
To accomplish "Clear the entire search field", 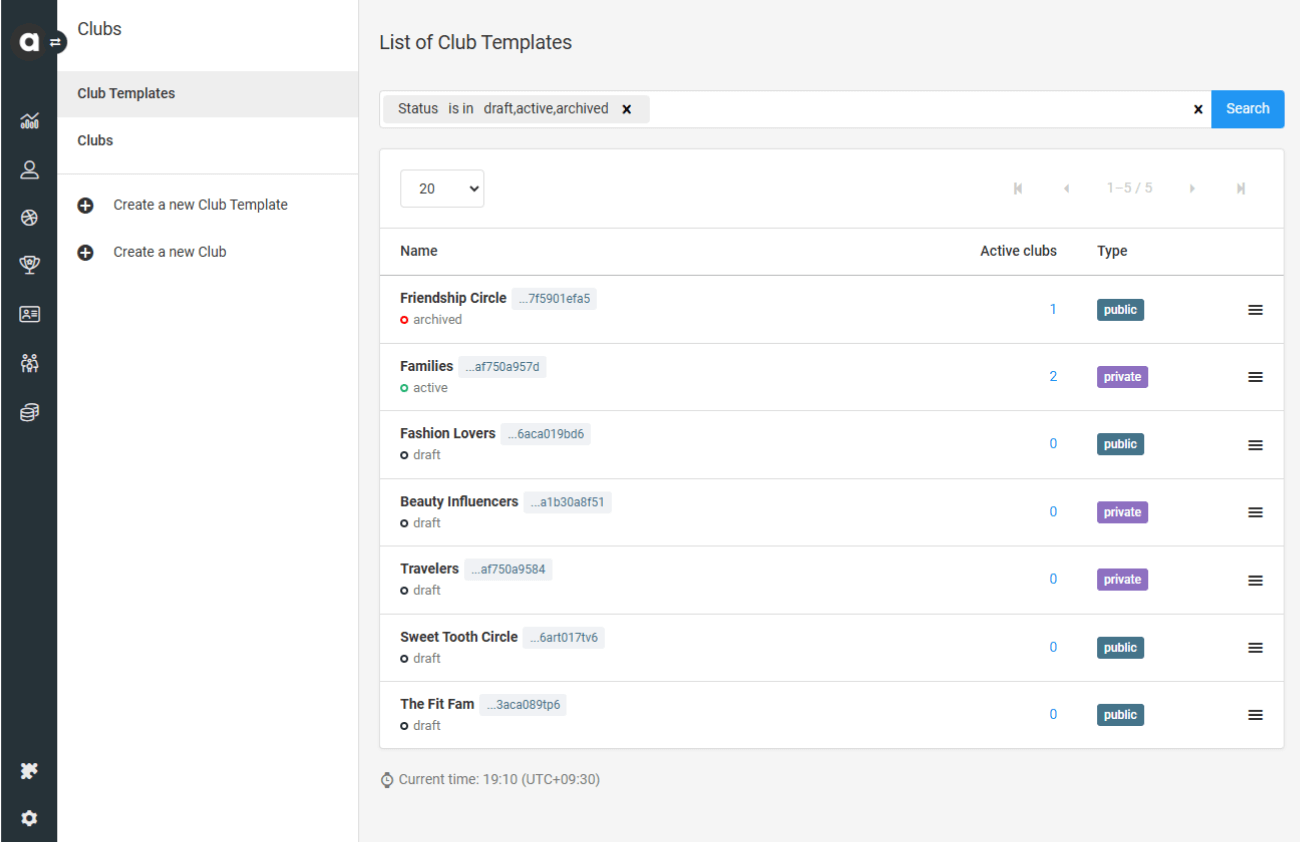I will (x=1197, y=109).
